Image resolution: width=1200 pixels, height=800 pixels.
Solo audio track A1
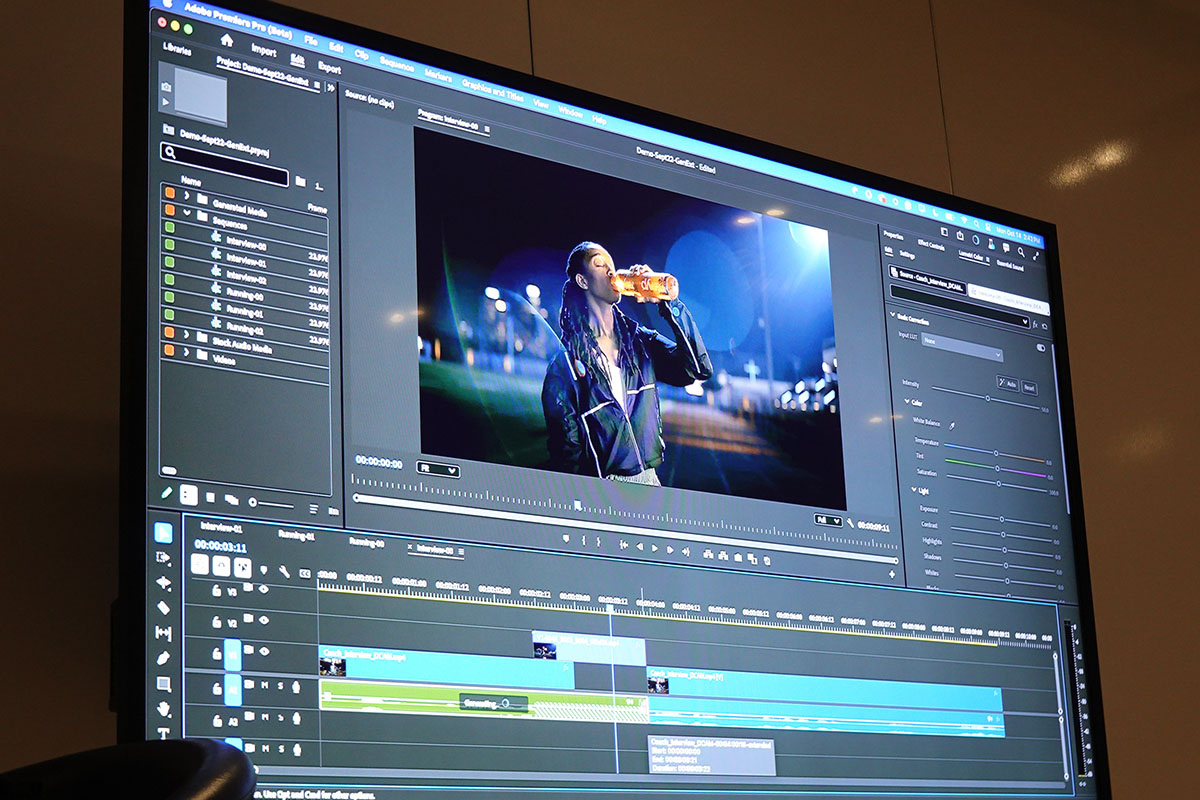coord(280,686)
